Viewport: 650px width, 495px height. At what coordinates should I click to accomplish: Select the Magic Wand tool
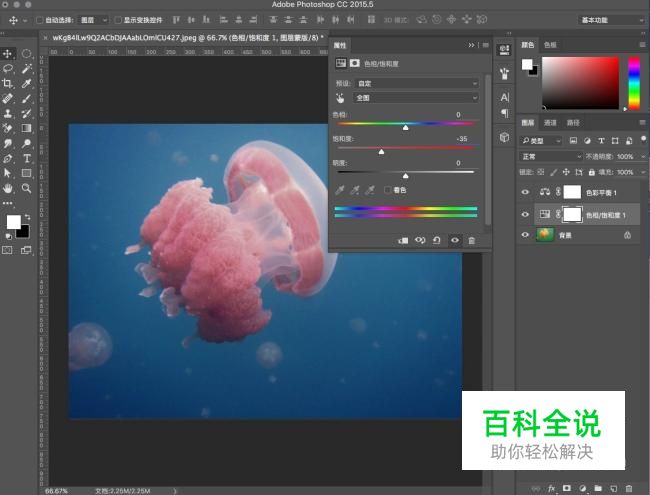pos(27,69)
